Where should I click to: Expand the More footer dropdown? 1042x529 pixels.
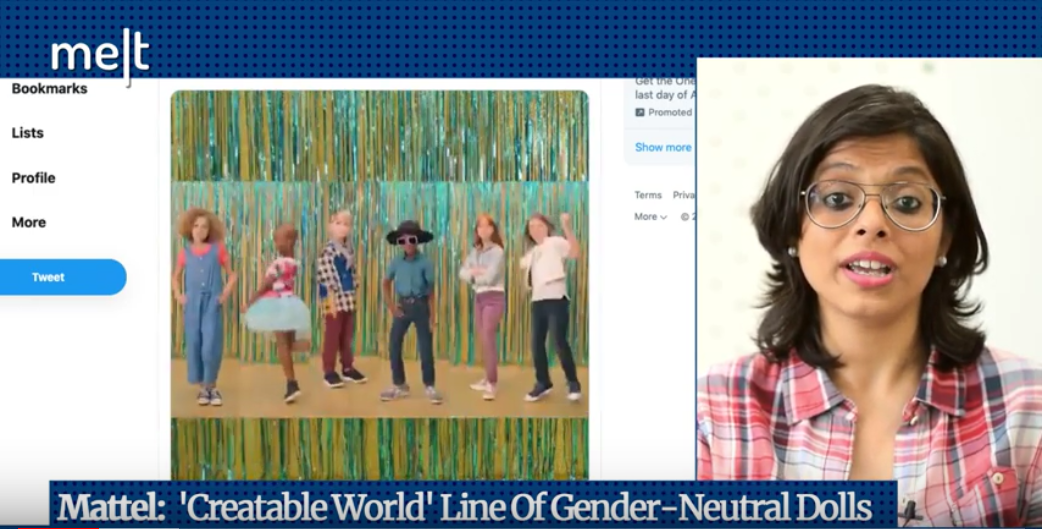click(x=651, y=217)
